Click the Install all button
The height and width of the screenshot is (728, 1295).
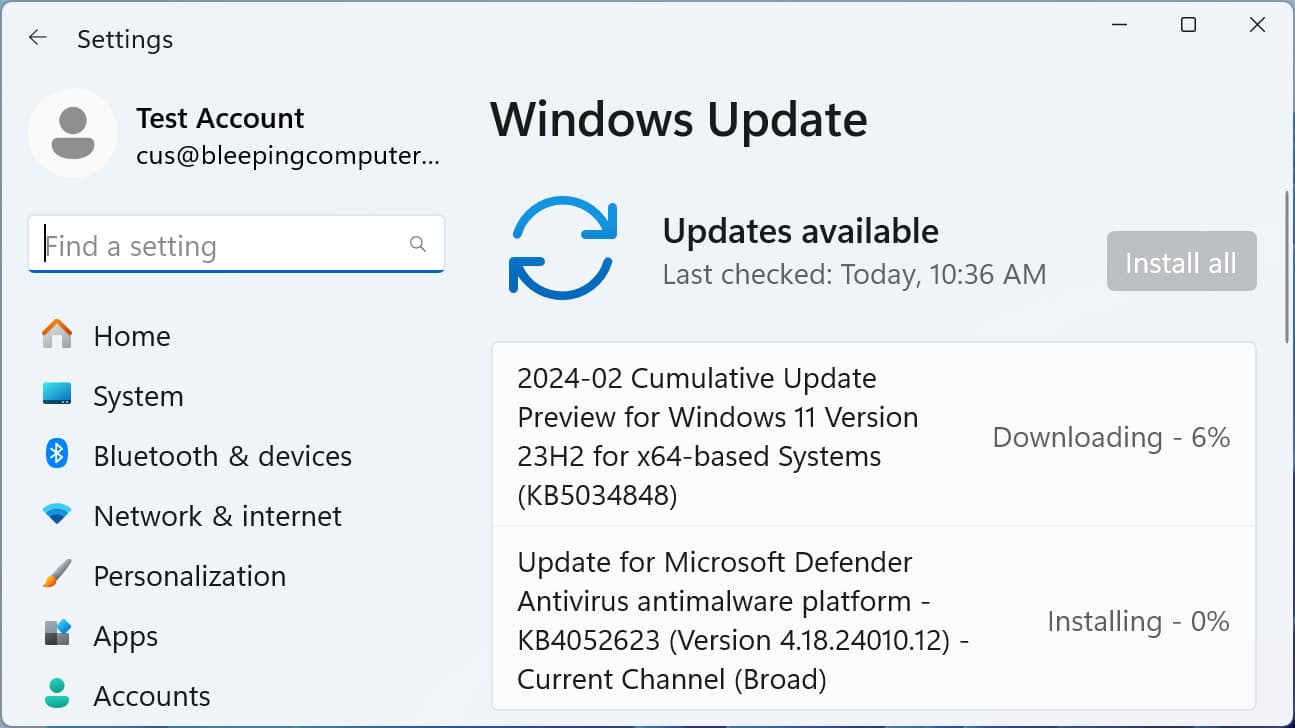(x=1181, y=261)
